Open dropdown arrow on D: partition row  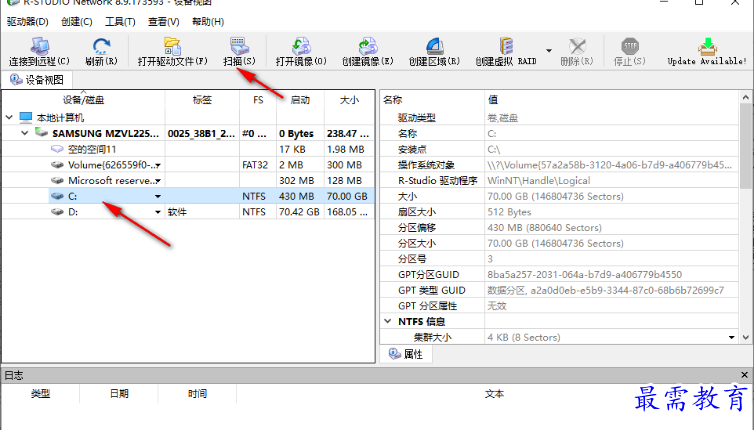[x=158, y=212]
